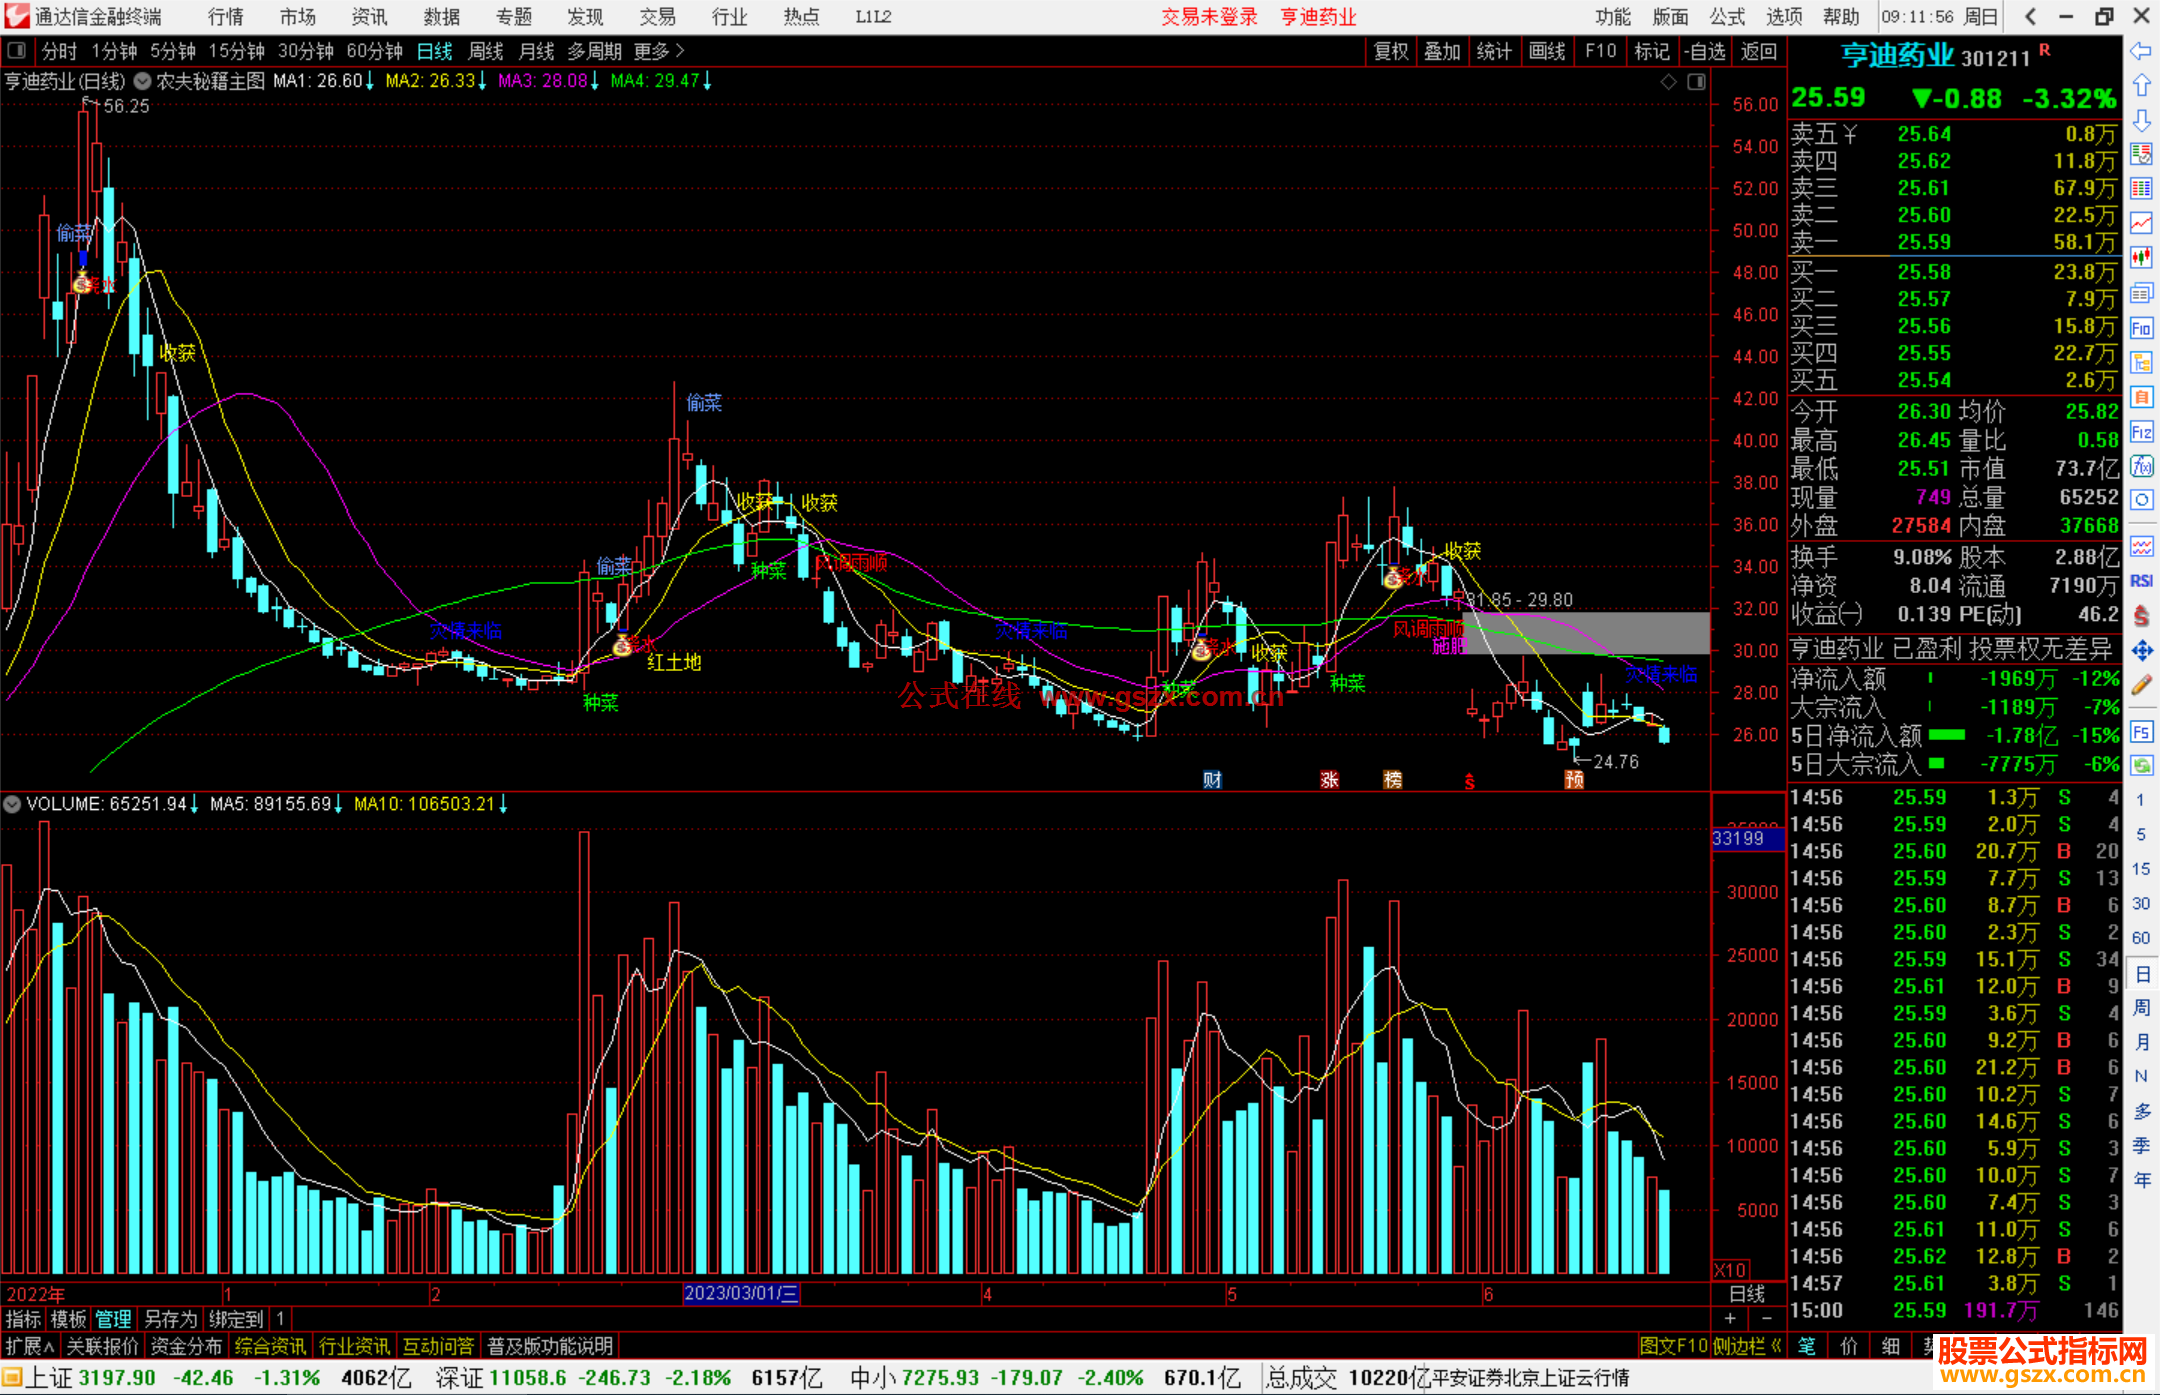Select the pencil drawing tool icon
Viewport: 2160px width, 1395px height.
click(2141, 686)
